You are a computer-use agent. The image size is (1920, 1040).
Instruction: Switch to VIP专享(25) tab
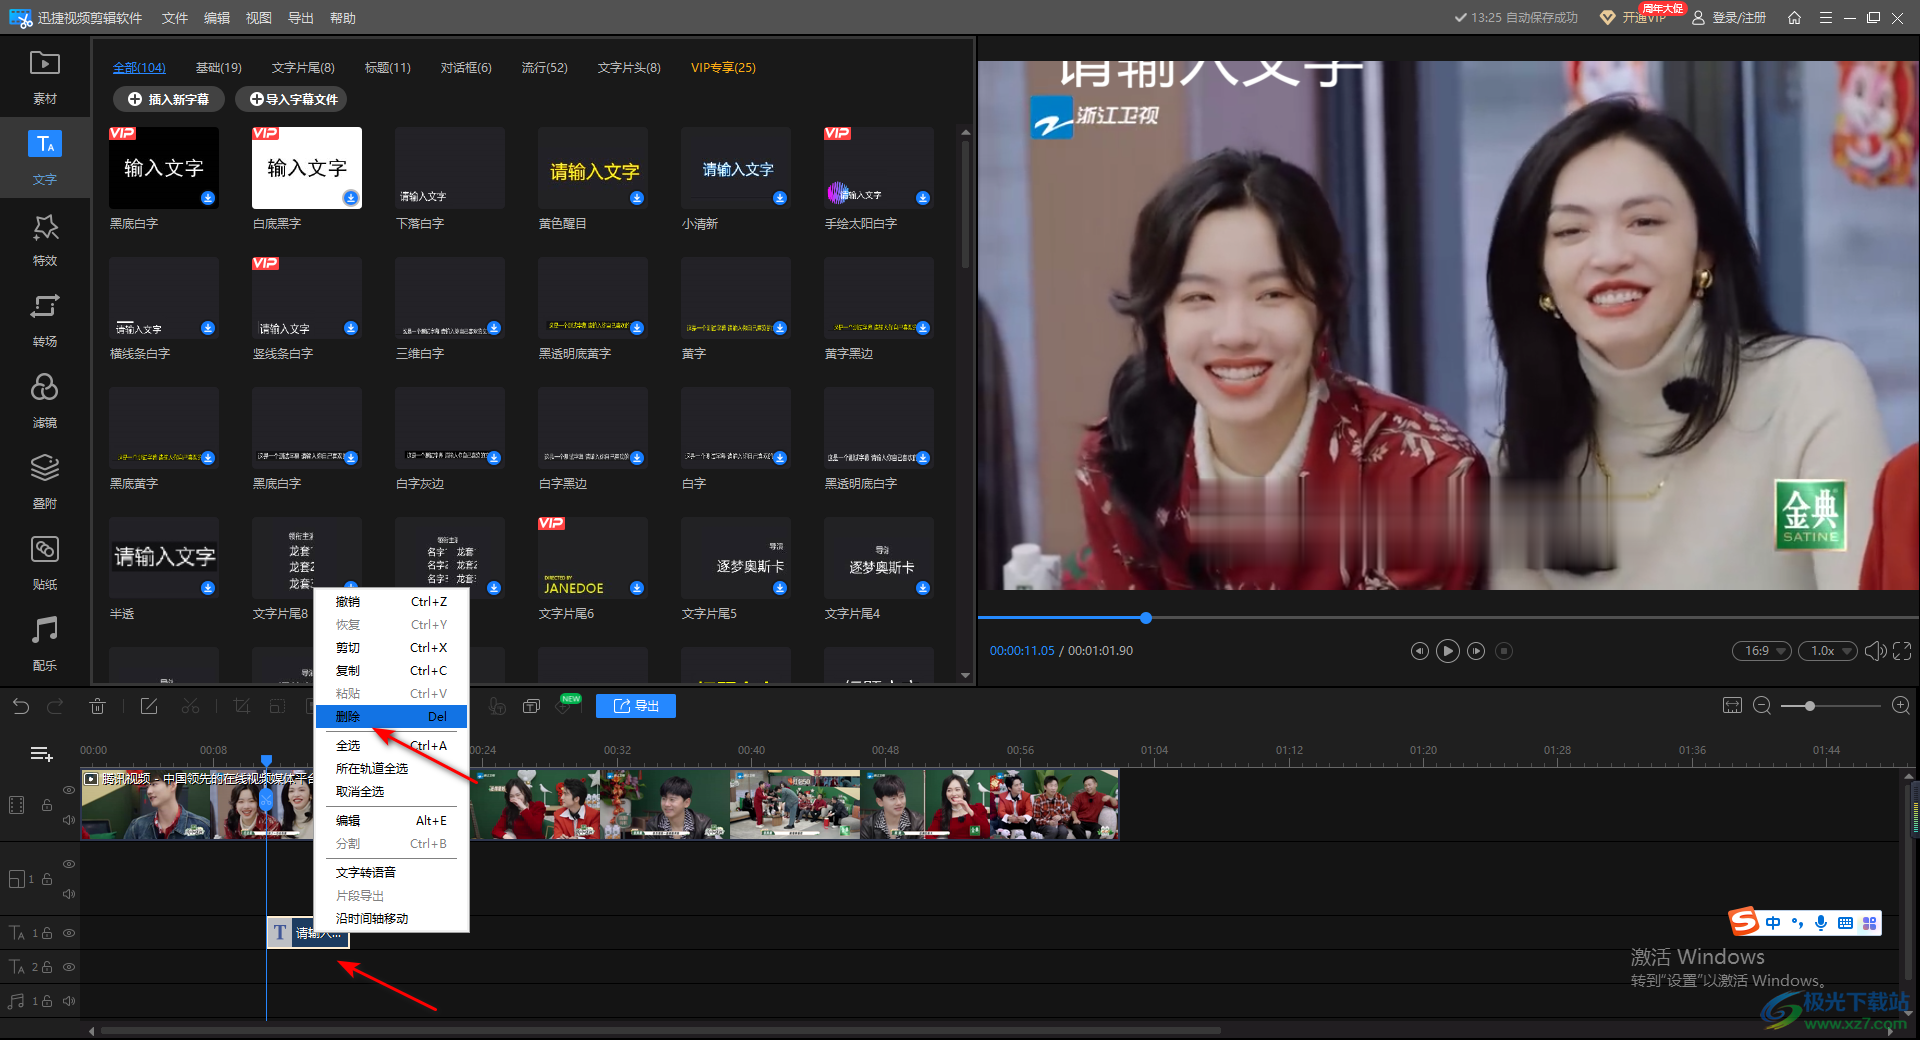723,68
